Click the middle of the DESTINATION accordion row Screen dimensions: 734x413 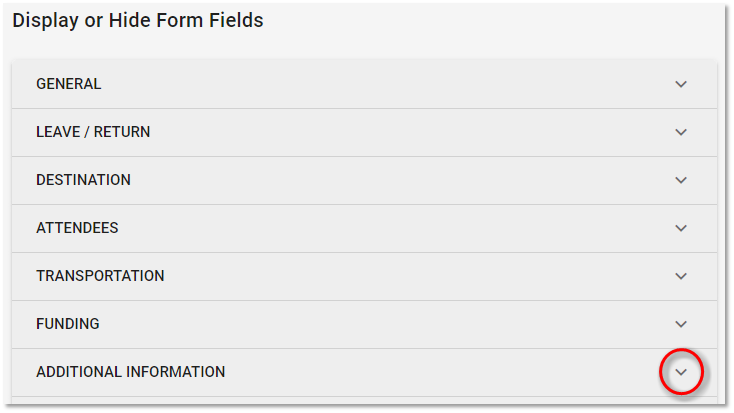coord(364,180)
